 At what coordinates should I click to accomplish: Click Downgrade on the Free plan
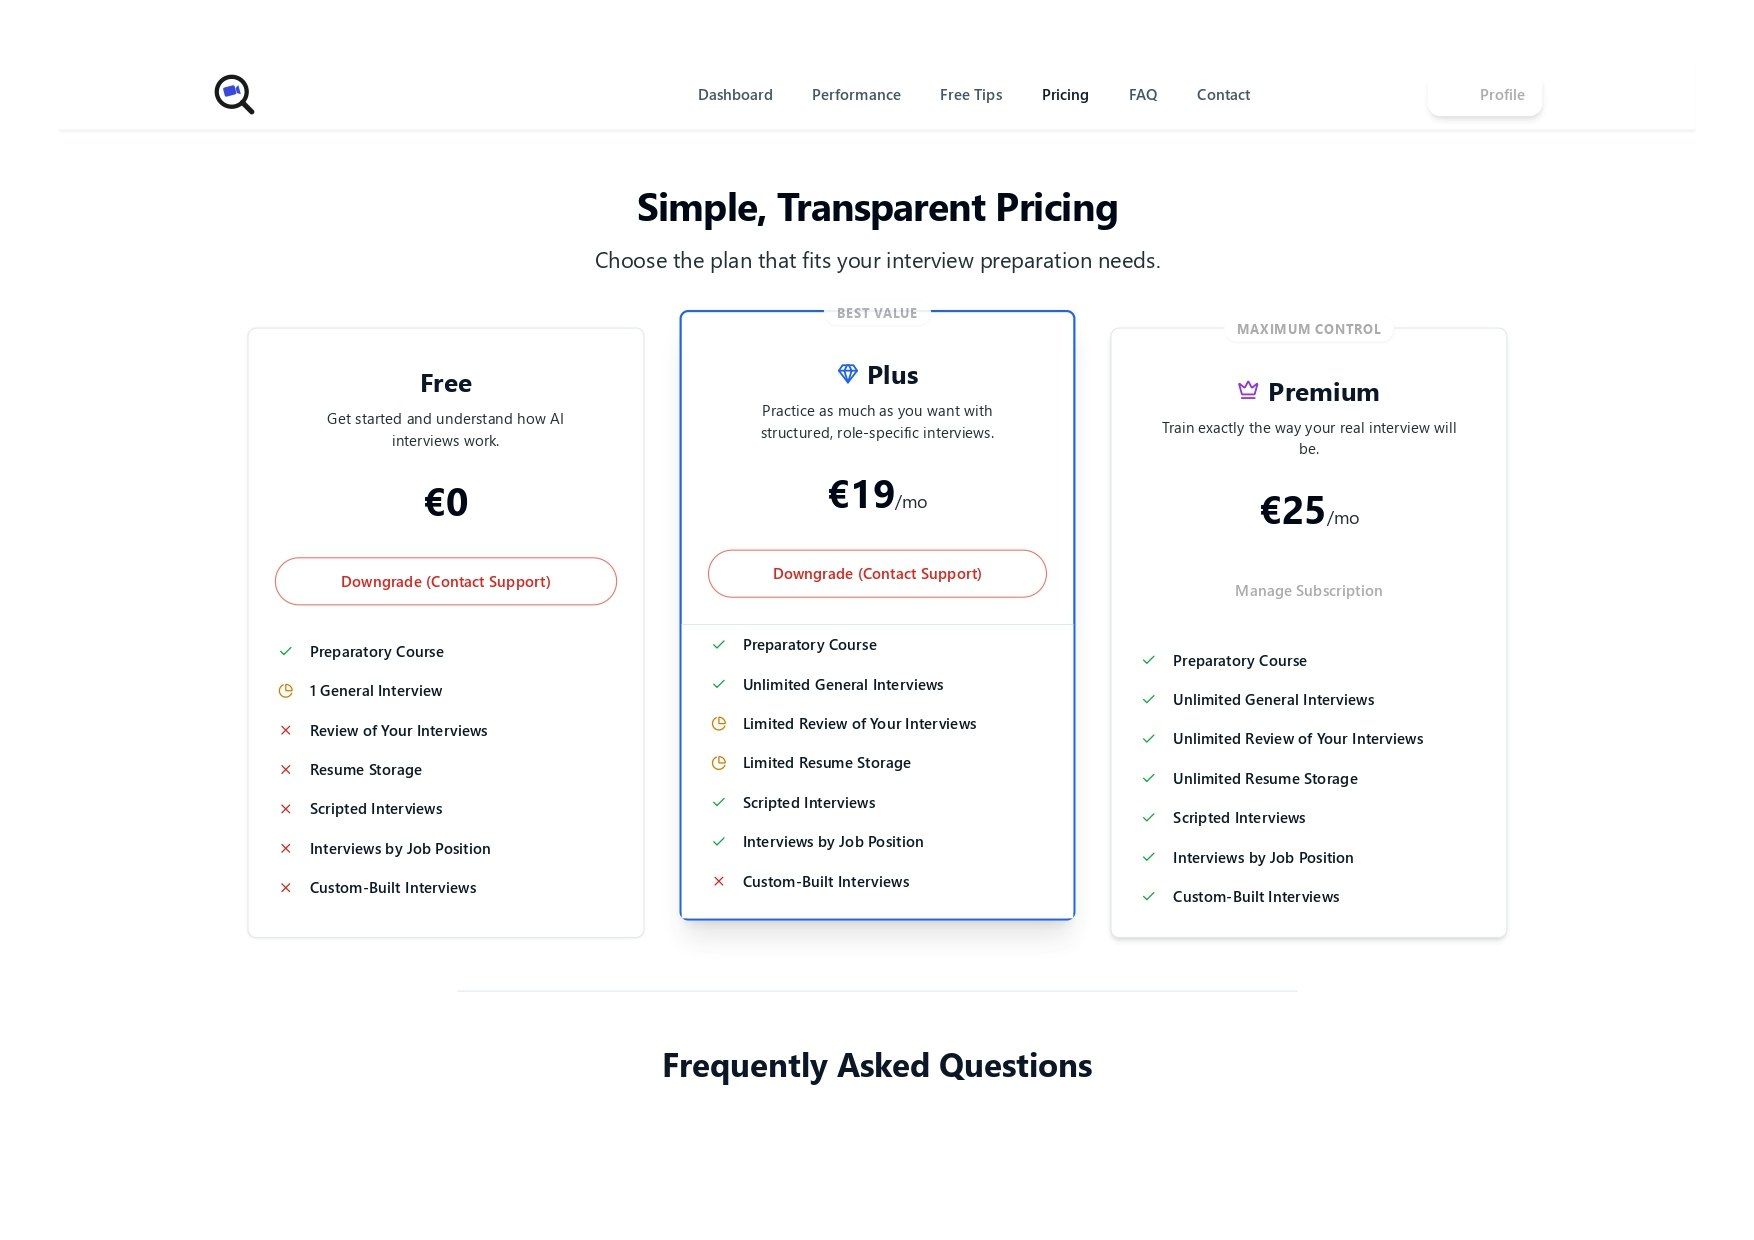click(446, 581)
